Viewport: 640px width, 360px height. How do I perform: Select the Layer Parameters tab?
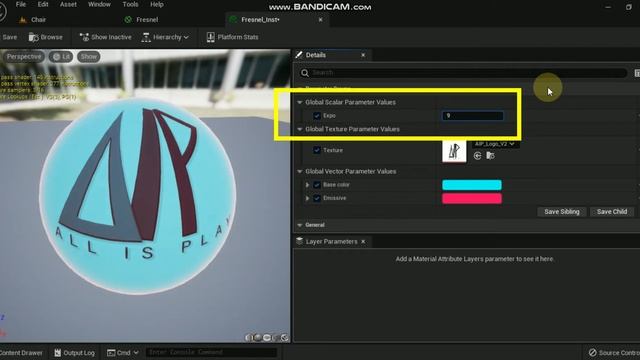(x=331, y=242)
